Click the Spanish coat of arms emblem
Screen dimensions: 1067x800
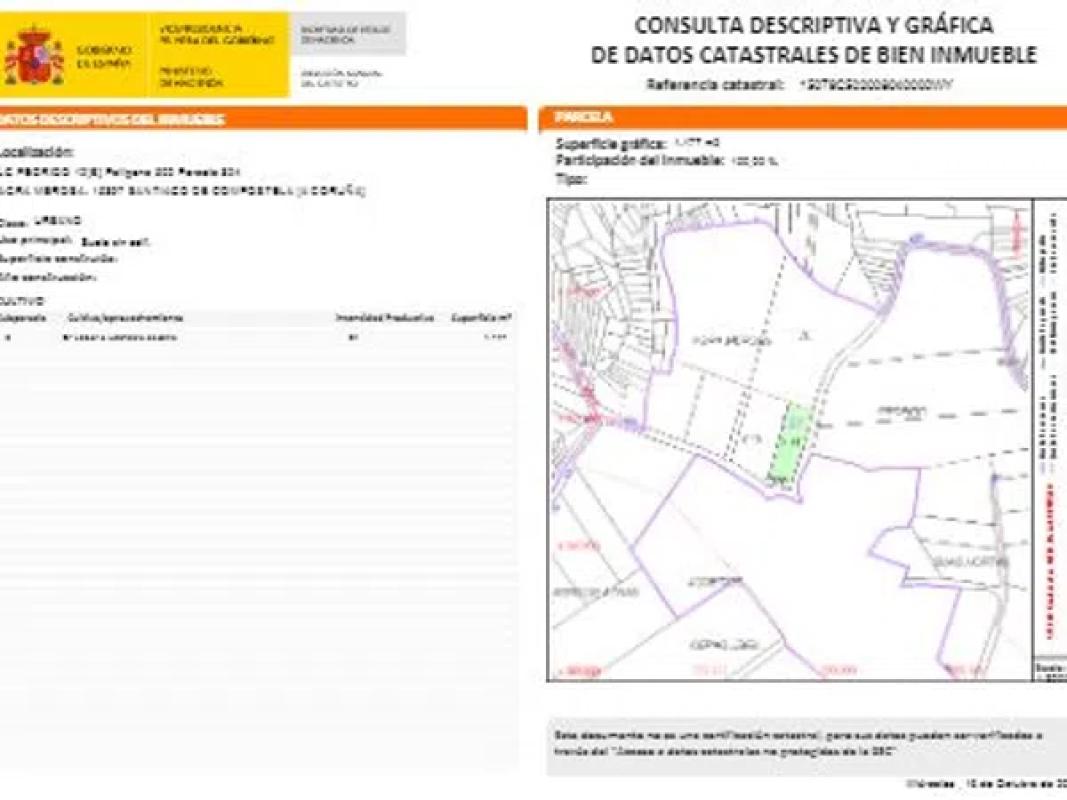point(34,57)
